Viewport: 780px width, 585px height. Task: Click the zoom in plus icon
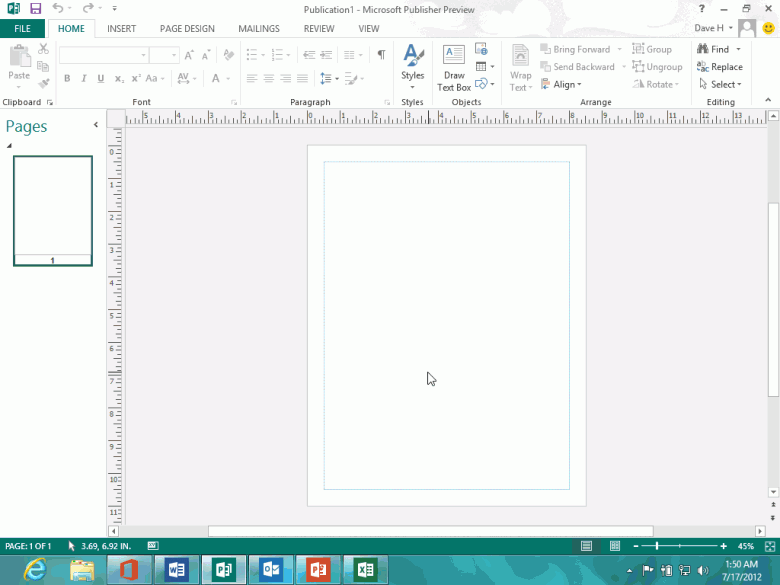pos(723,546)
